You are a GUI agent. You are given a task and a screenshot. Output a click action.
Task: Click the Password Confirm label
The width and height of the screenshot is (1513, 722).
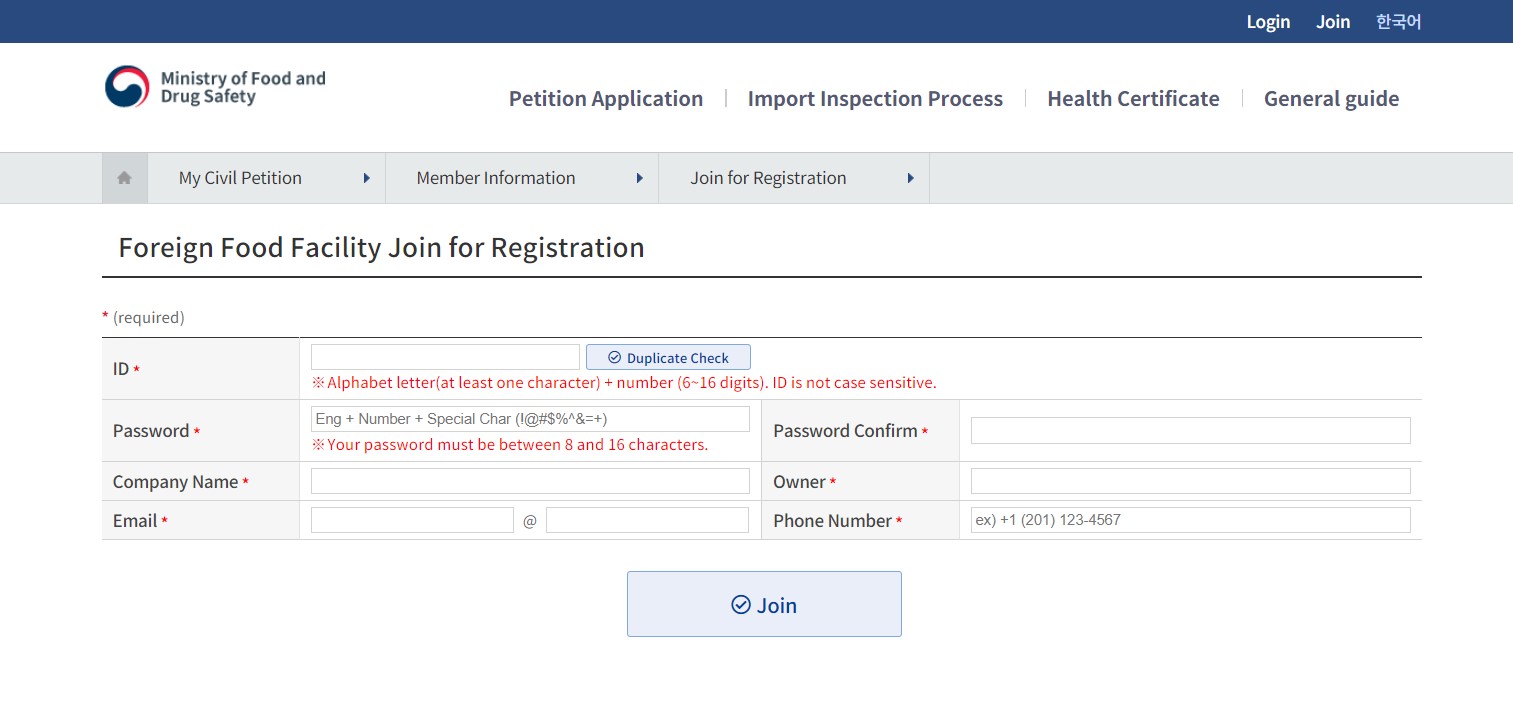[845, 431]
